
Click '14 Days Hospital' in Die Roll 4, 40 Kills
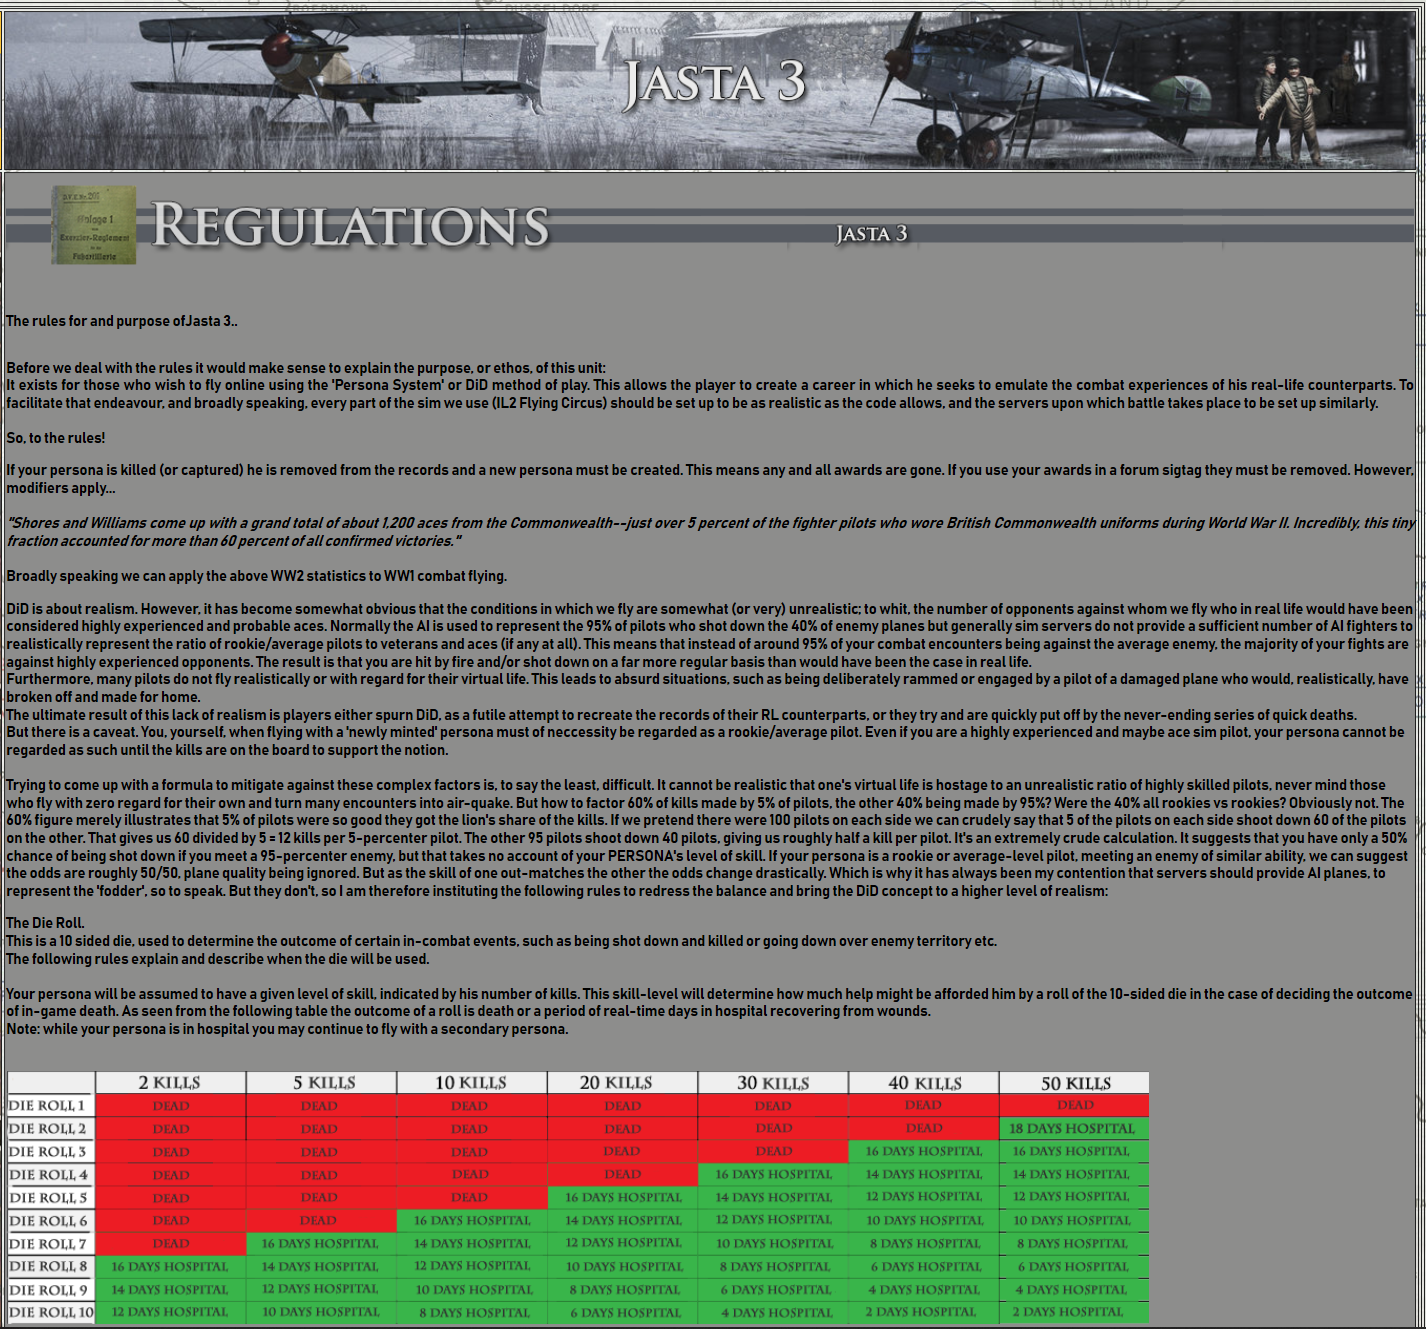pos(924,1174)
